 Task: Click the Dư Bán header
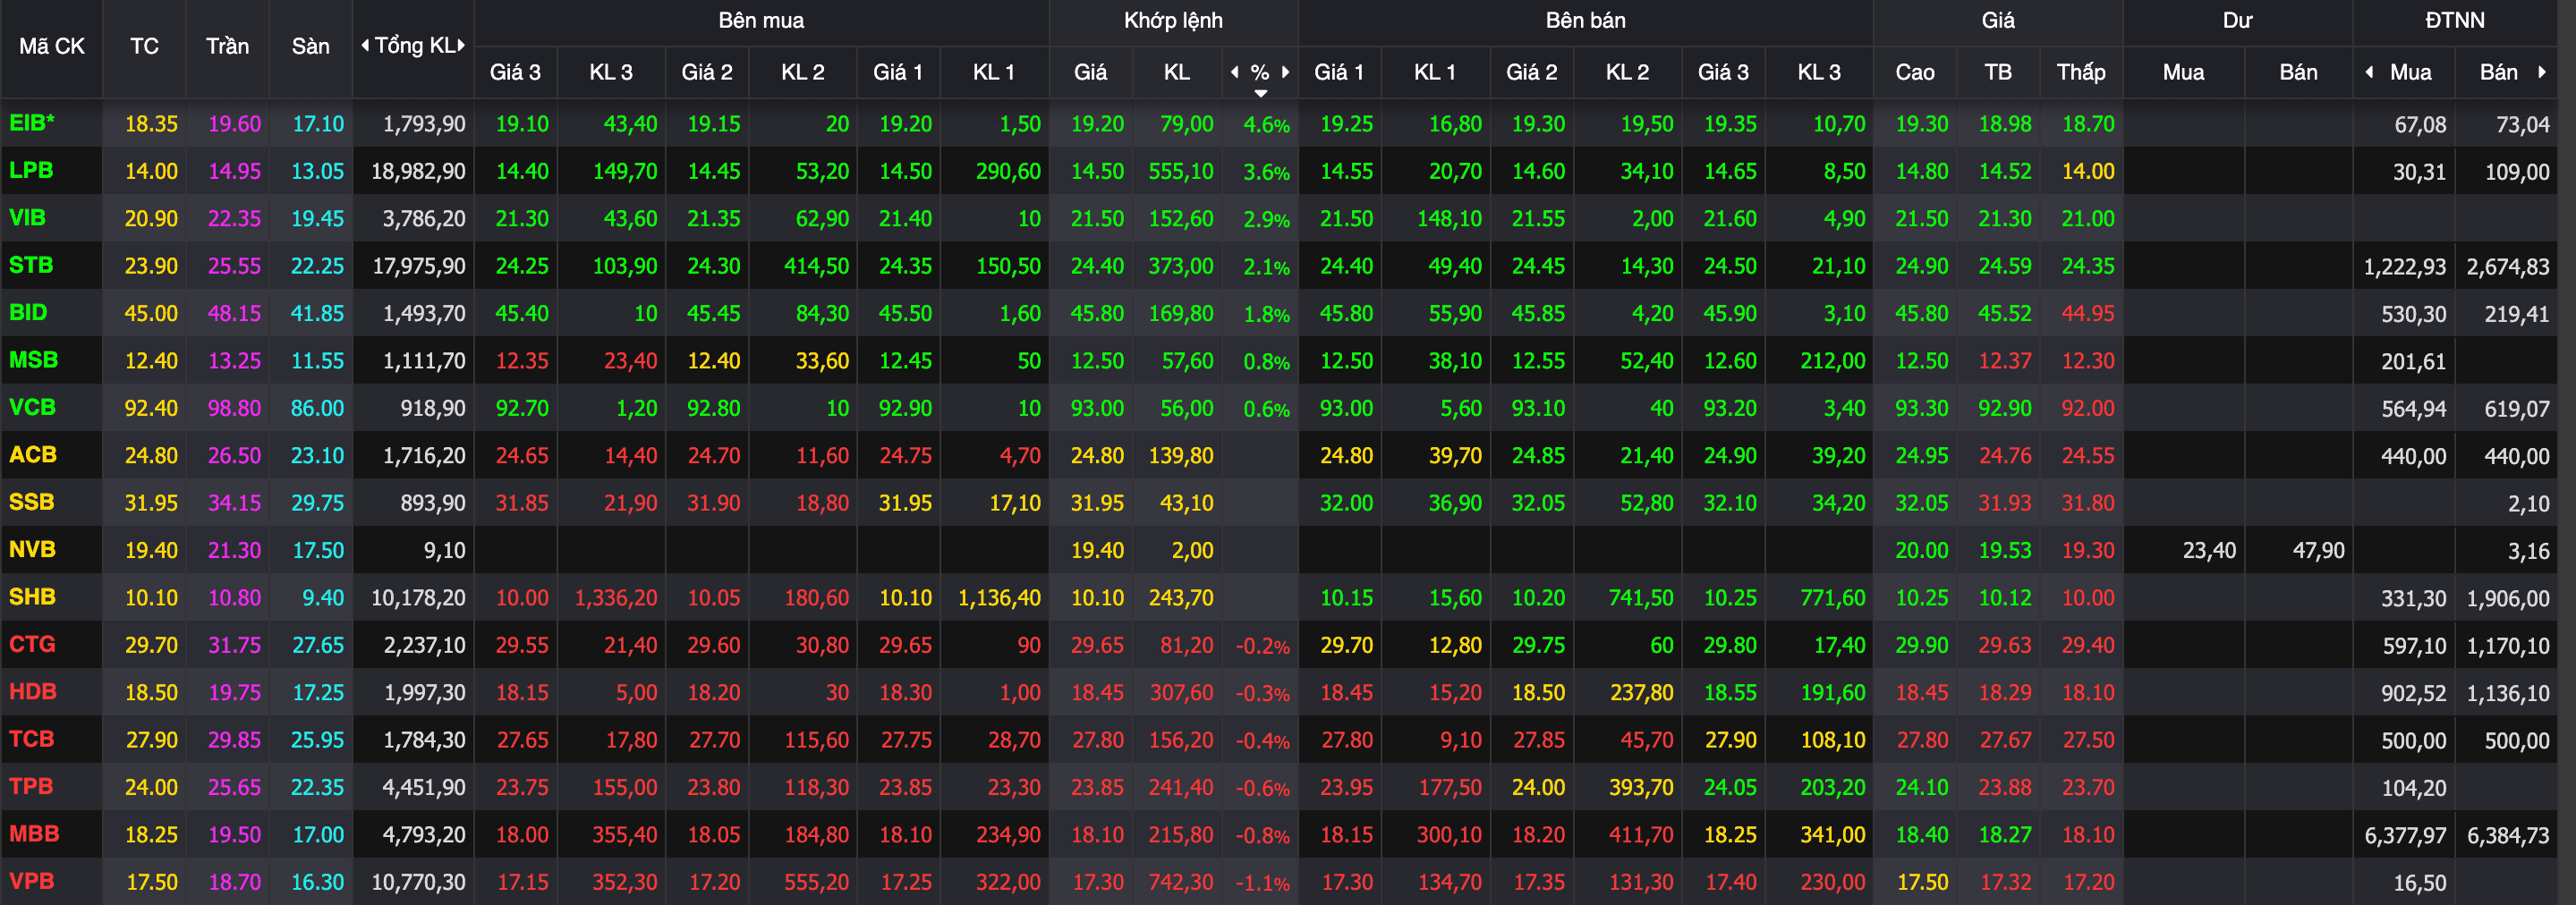pos(2297,72)
